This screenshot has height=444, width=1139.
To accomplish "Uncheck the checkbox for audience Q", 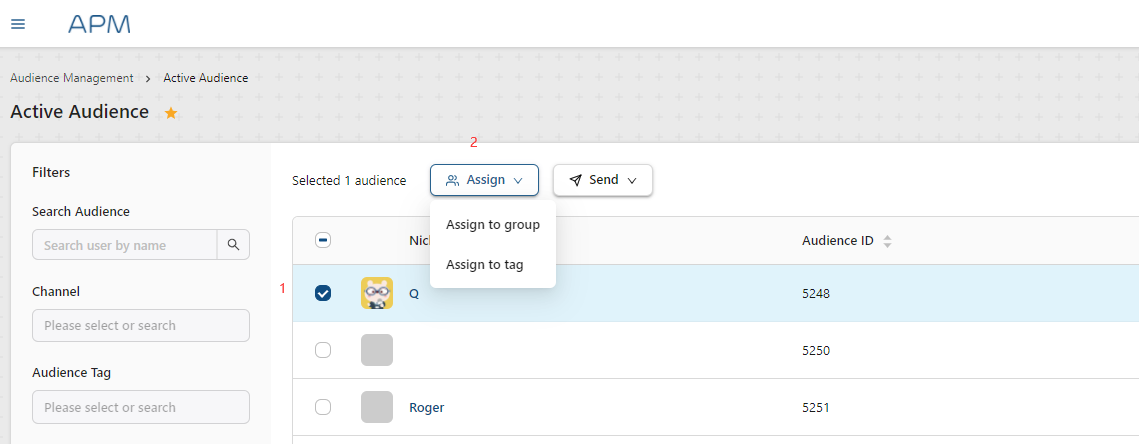I will [x=323, y=293].
